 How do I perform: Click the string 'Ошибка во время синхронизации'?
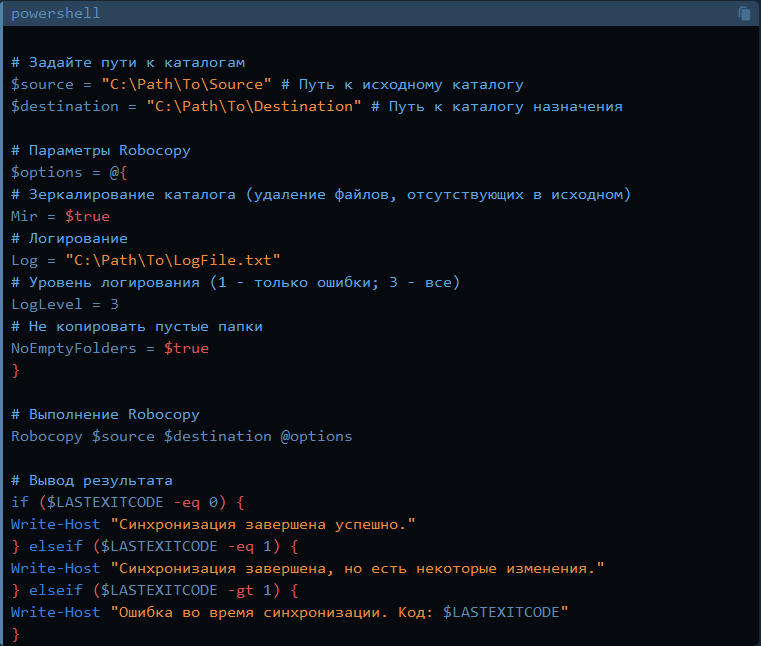(x=339, y=613)
